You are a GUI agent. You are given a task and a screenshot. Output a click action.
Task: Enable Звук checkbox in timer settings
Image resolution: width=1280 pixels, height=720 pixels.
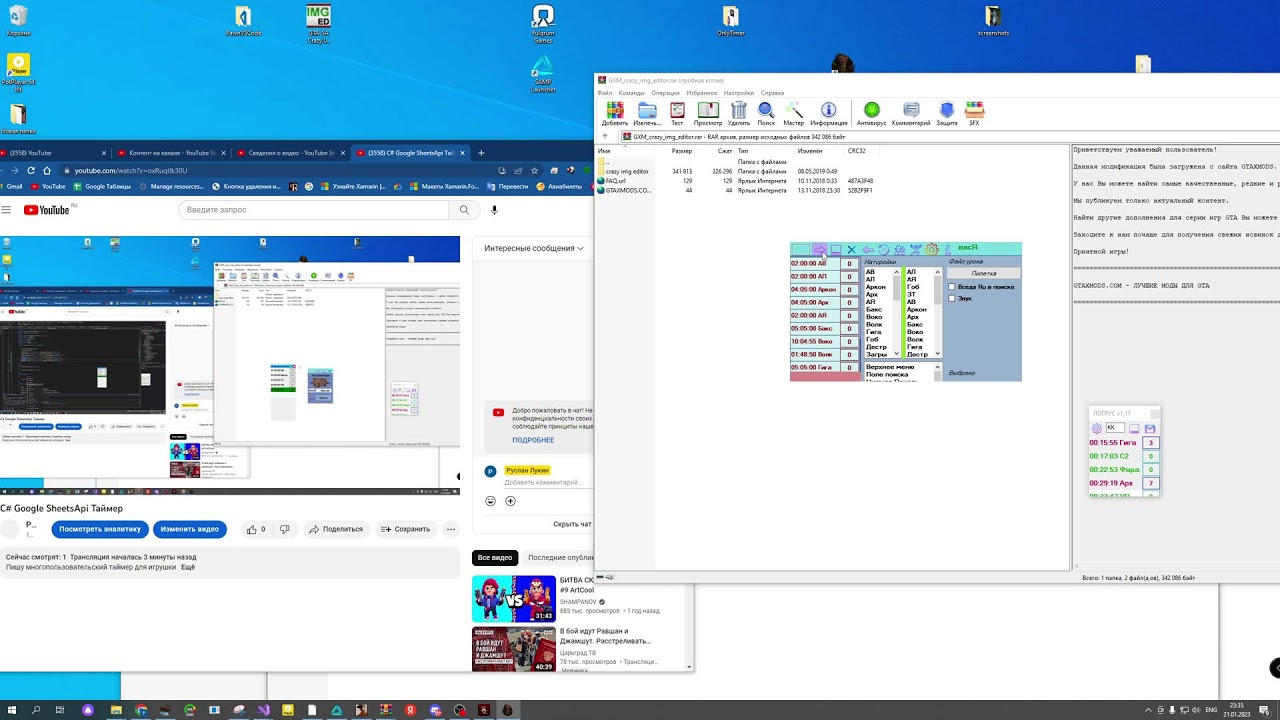tap(951, 298)
